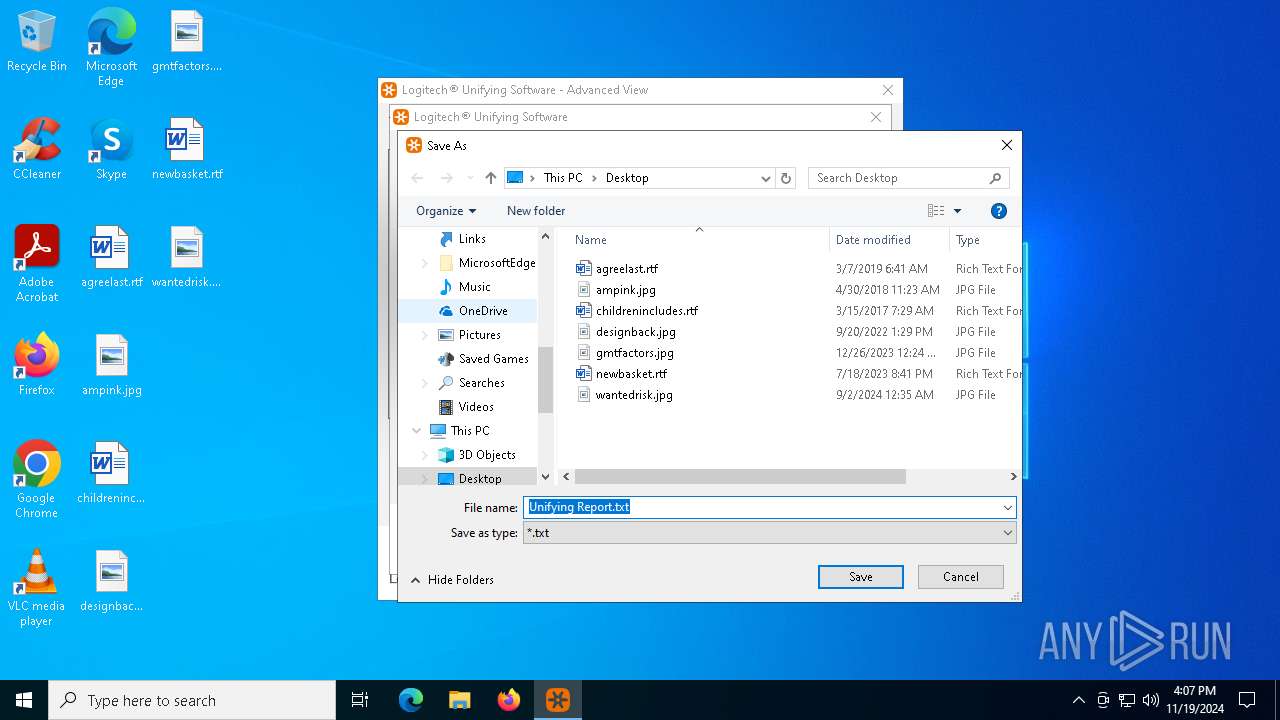Open Adobe Acrobat desktop shortcut
Image resolution: width=1280 pixels, height=720 pixels.
pyautogui.click(x=37, y=264)
